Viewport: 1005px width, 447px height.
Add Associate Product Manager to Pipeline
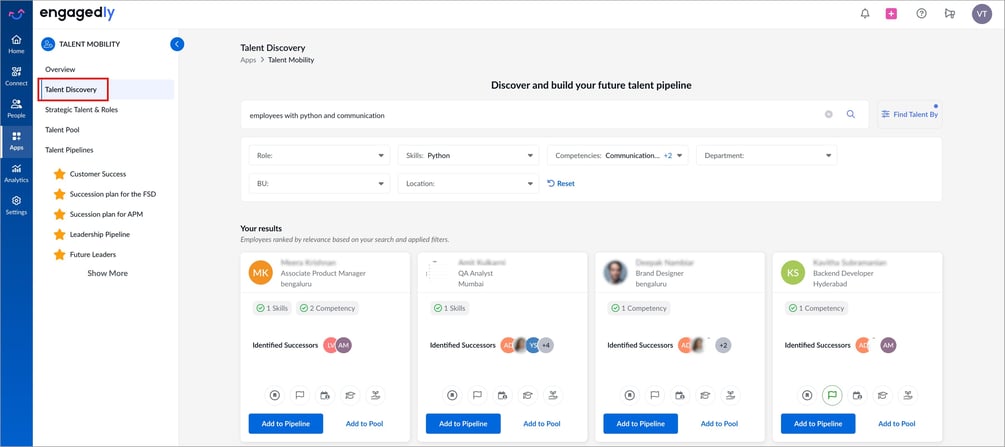[286, 424]
